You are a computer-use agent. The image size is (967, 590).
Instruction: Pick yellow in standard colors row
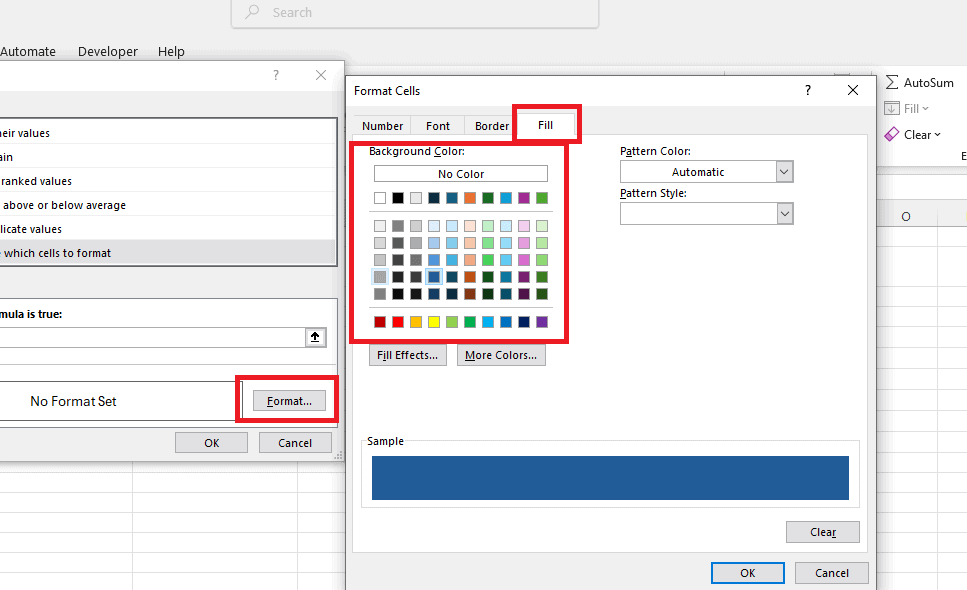point(434,322)
